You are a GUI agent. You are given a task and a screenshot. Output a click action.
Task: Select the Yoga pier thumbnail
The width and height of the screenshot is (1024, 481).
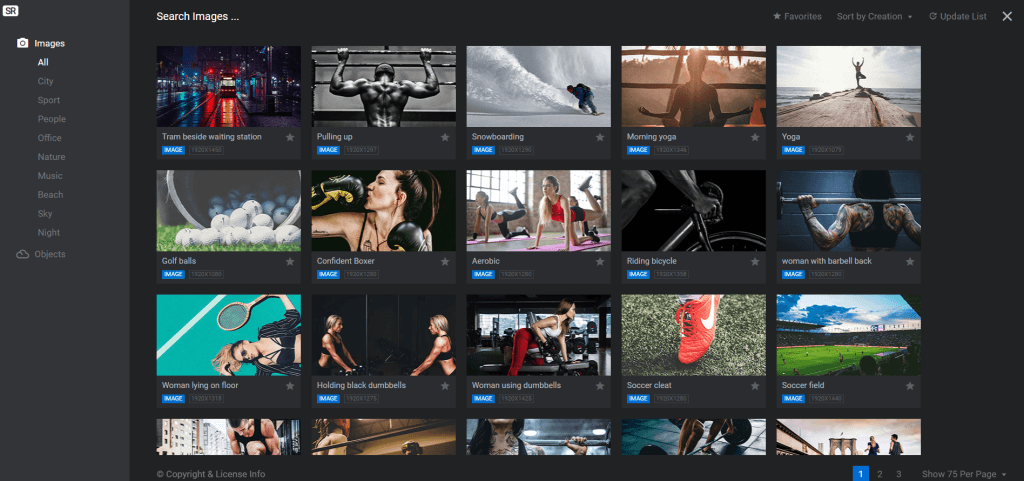(848, 86)
